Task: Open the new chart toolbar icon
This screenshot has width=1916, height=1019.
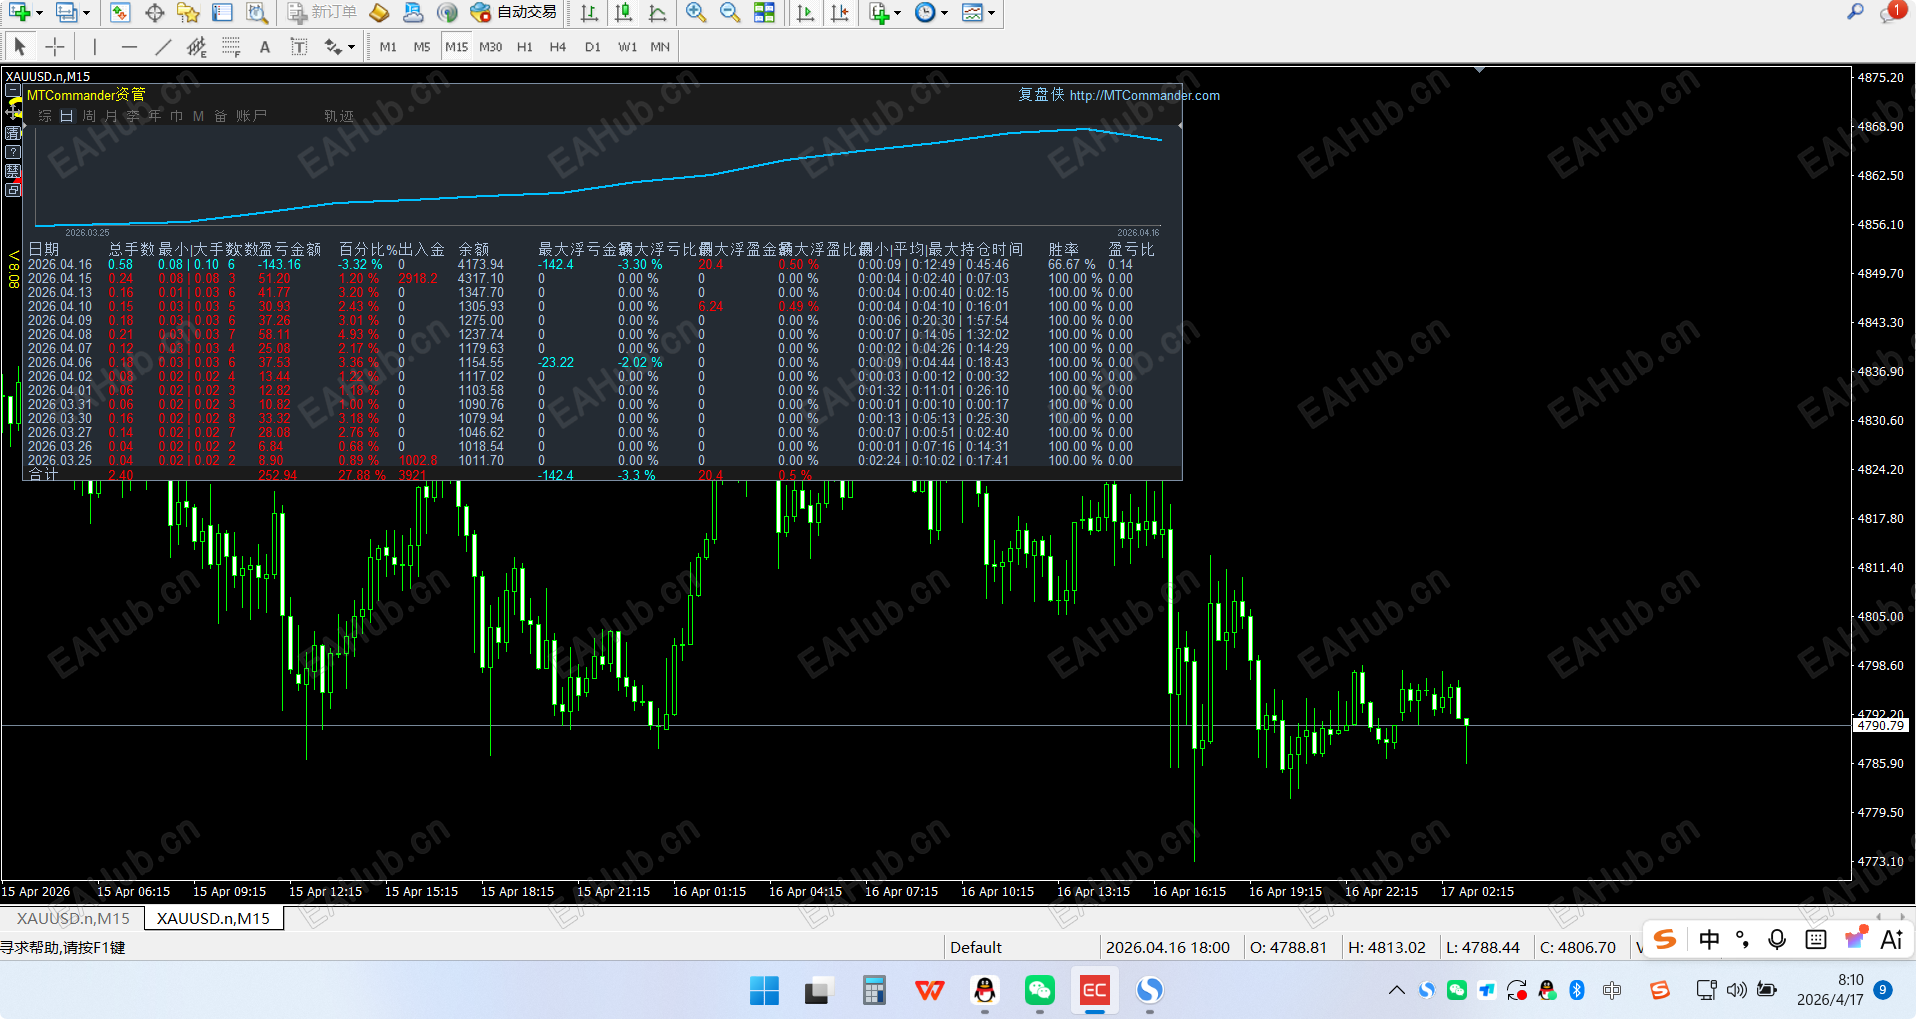Action: pos(19,12)
